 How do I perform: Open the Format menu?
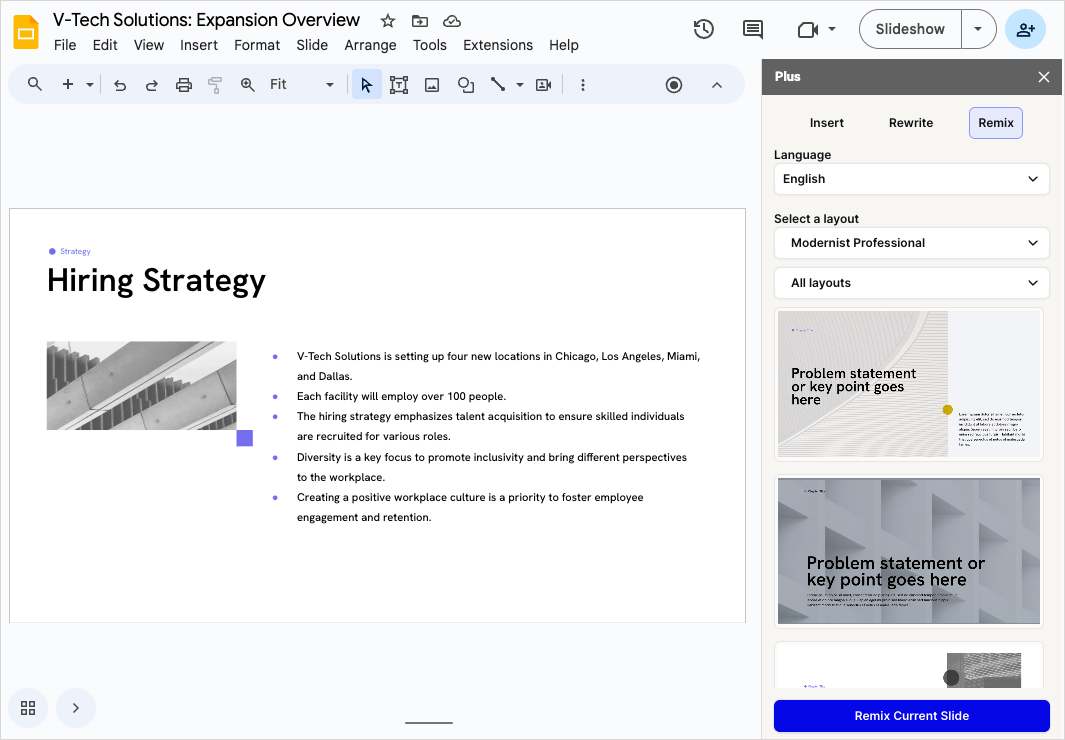pos(257,45)
